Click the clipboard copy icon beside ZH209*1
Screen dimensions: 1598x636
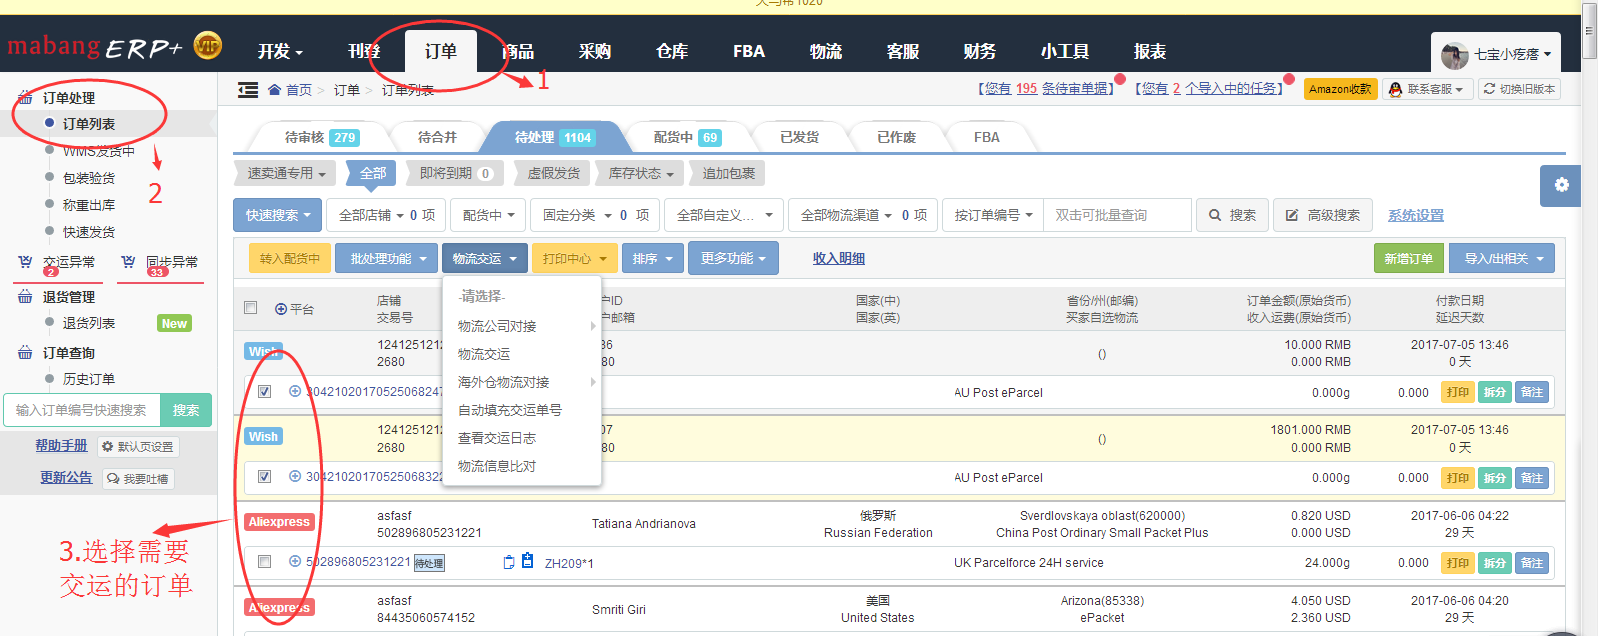[x=509, y=562]
